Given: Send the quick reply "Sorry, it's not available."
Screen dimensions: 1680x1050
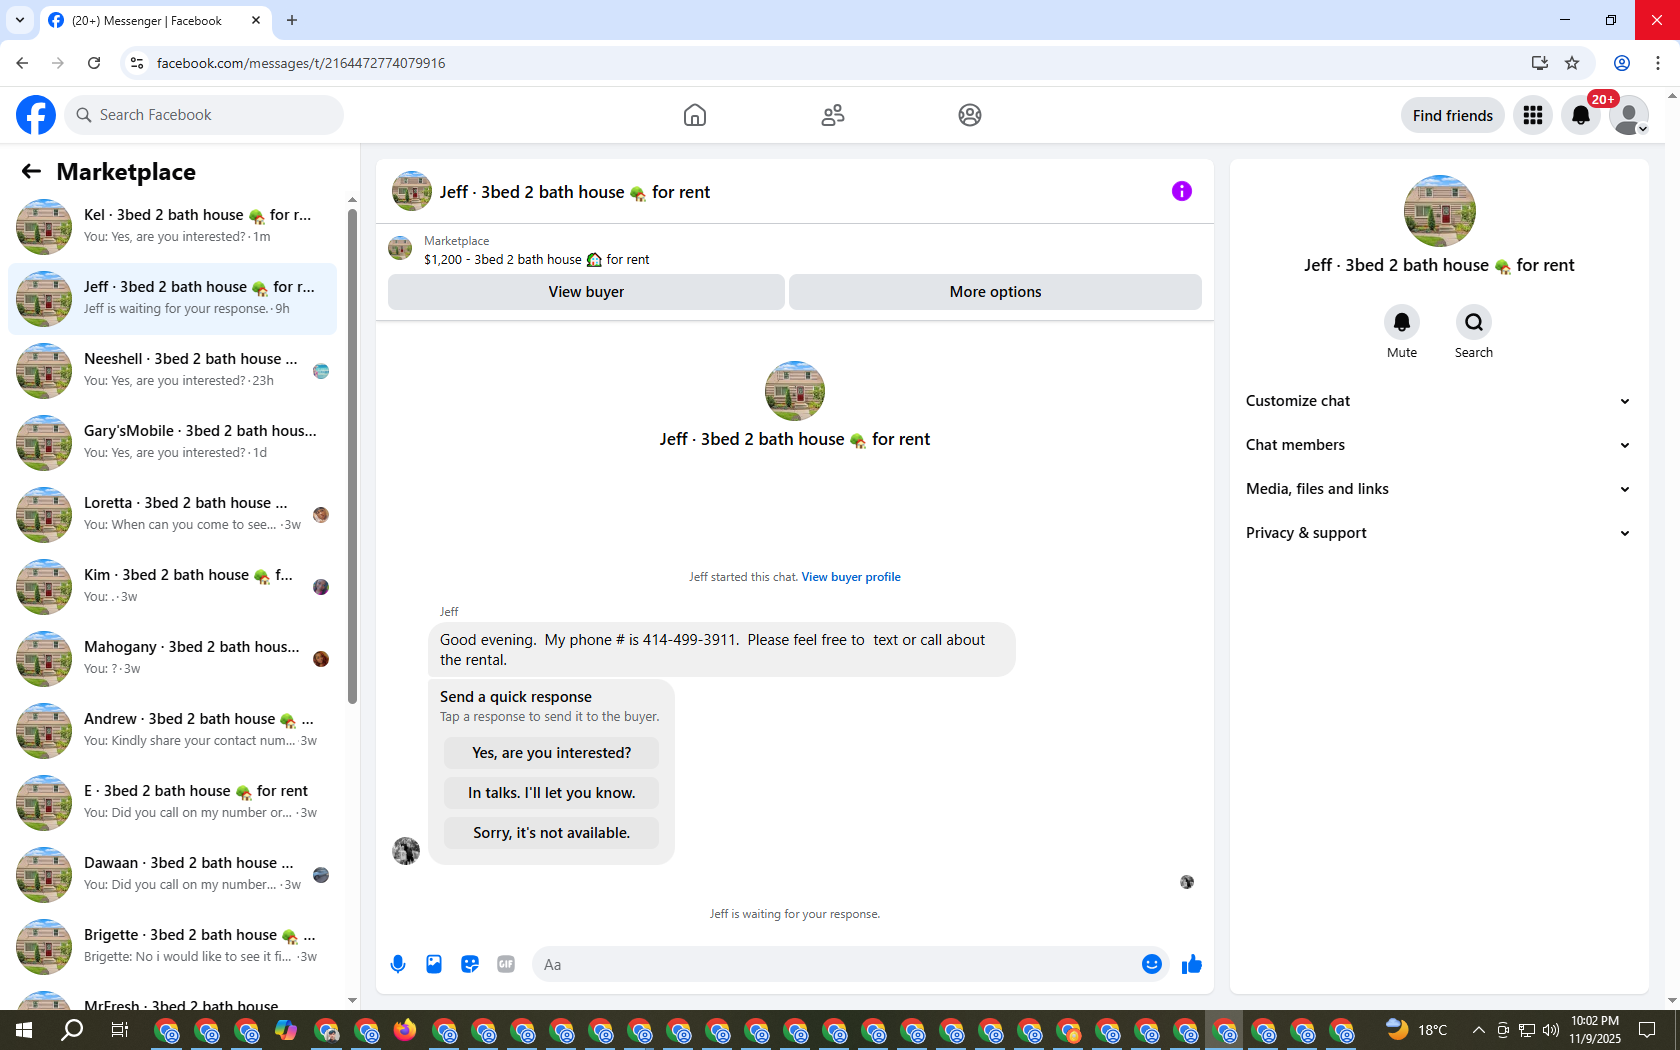Looking at the screenshot, I should coord(552,833).
